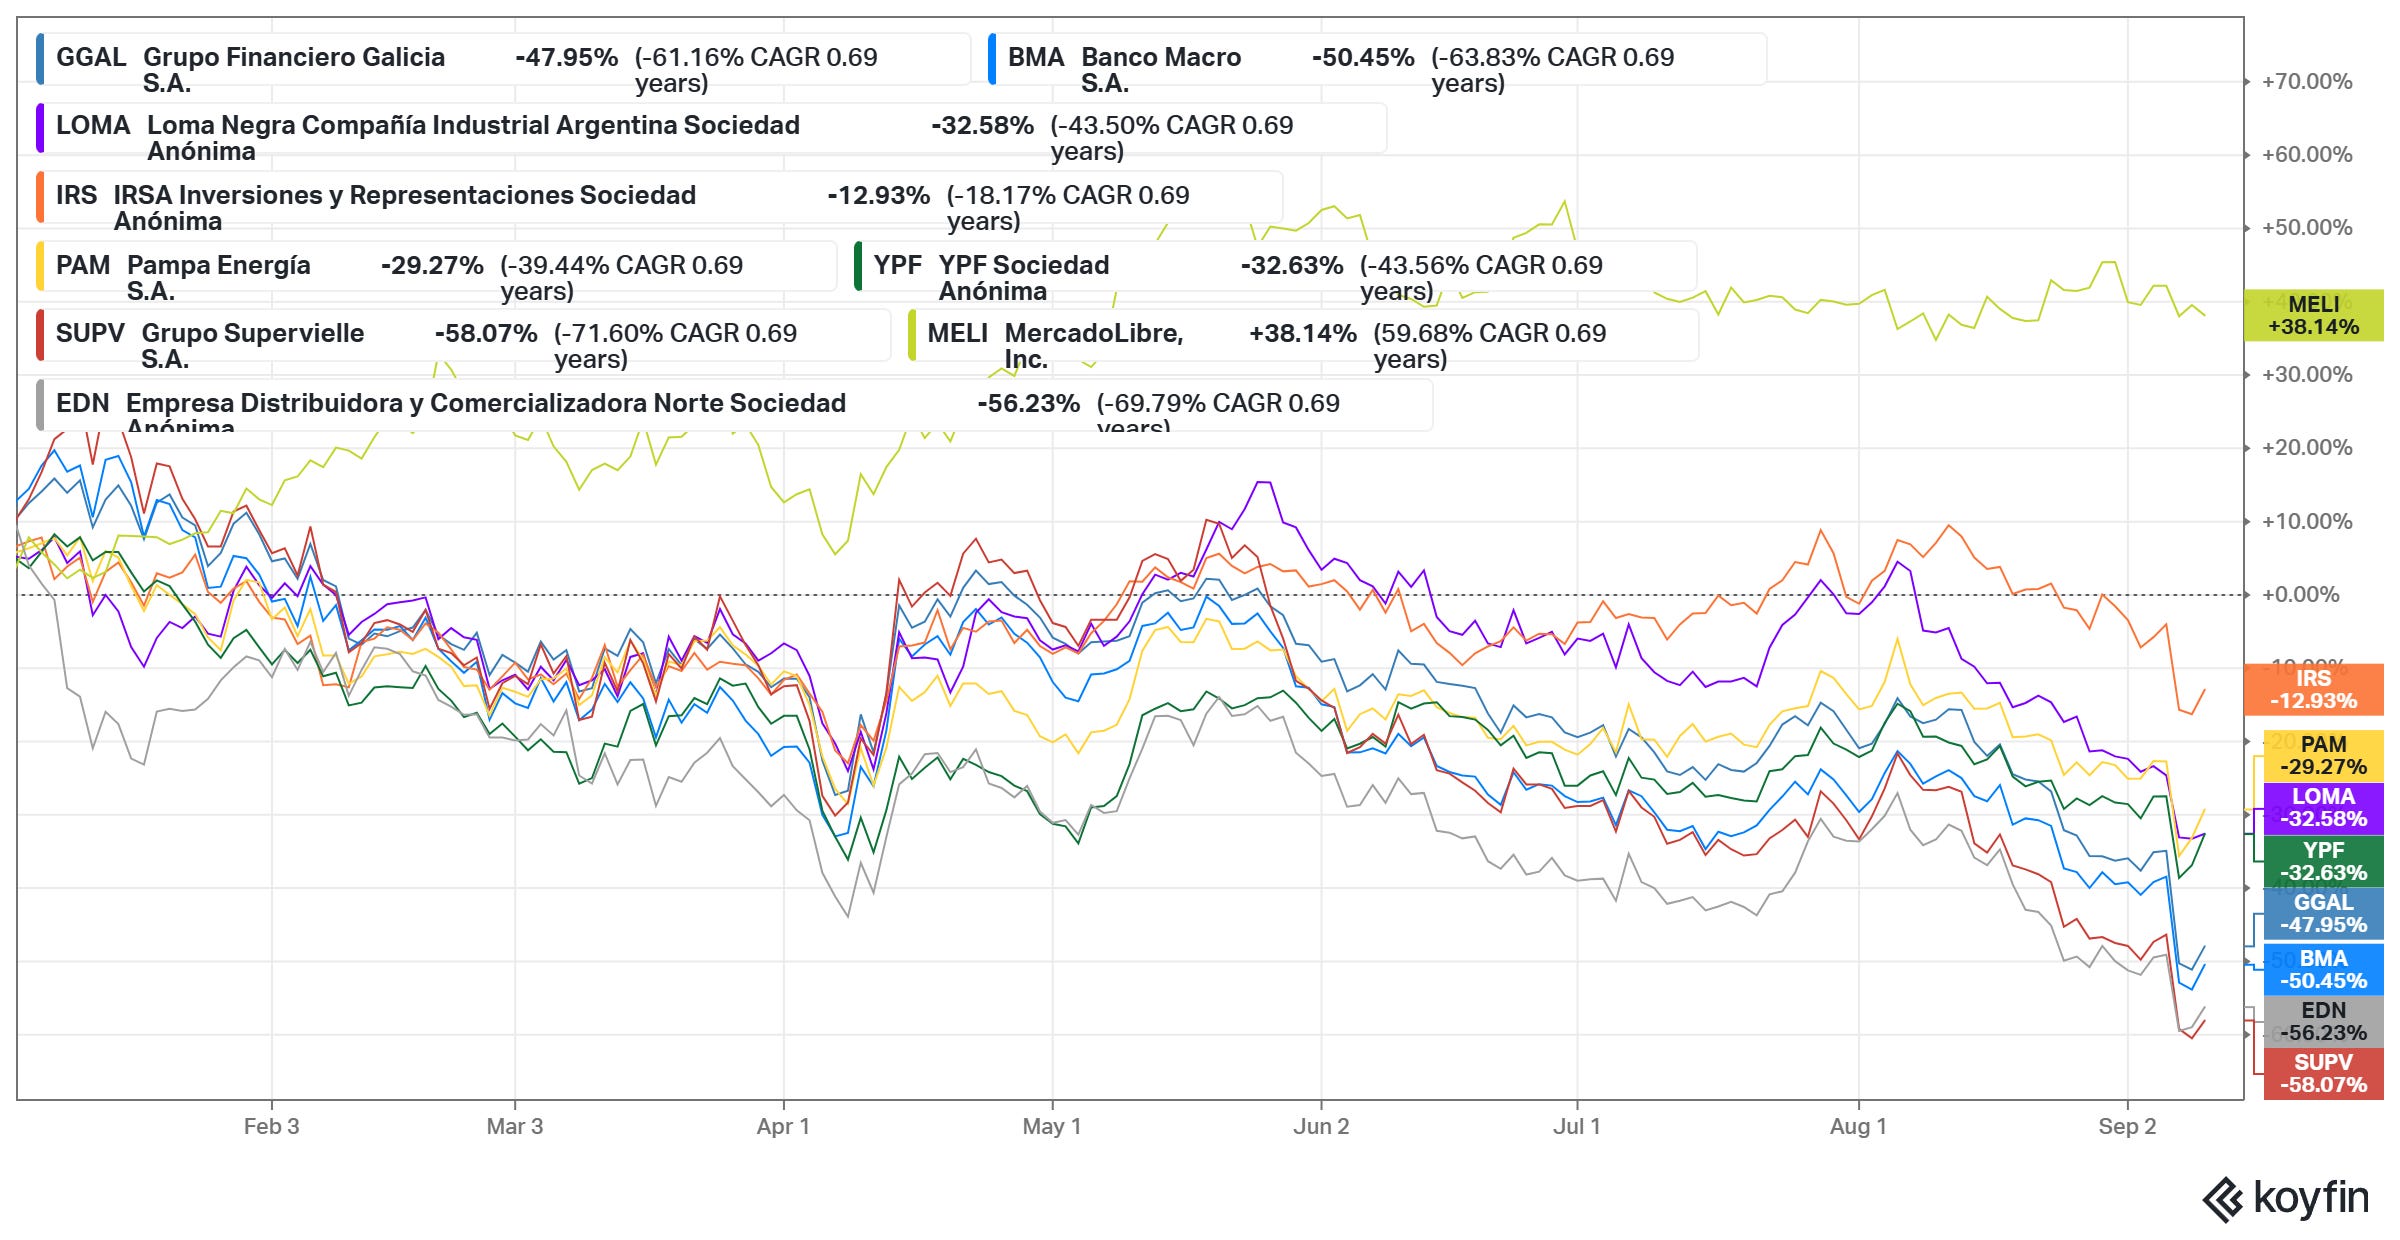The width and height of the screenshot is (2400, 1240).
Task: Click the YPF ticker in the legend
Action: pos(898,265)
